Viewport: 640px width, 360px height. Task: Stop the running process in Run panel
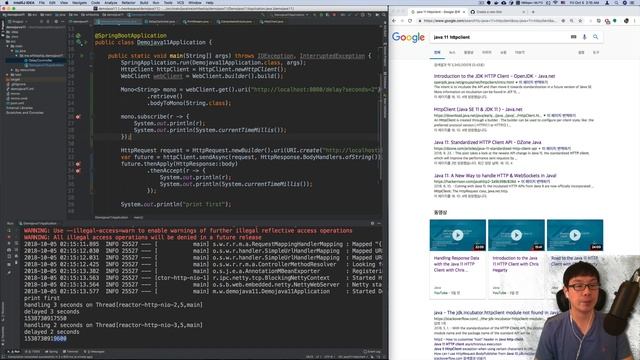pos(9,237)
